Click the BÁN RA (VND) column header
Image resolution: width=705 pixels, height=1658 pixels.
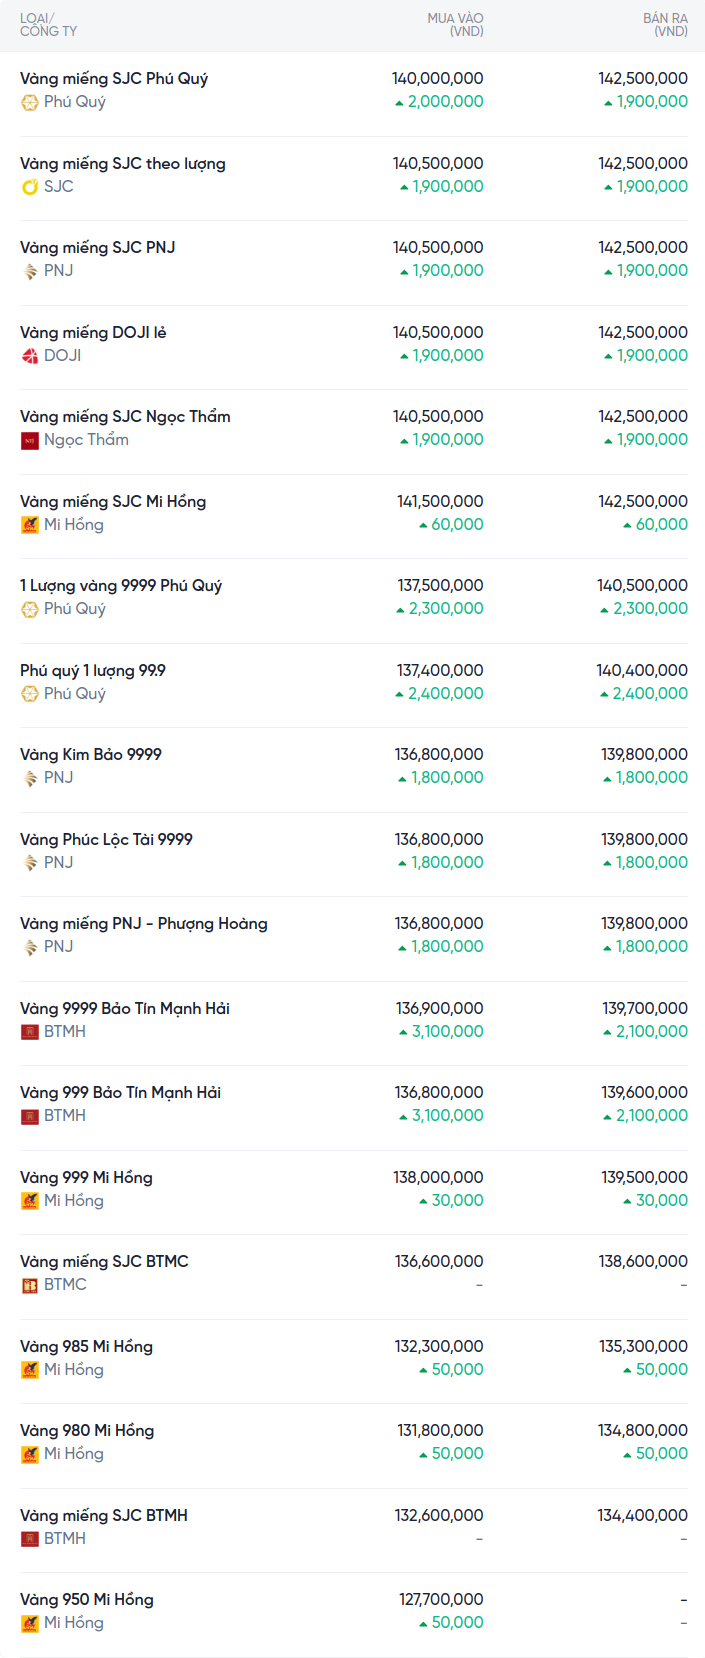pyautogui.click(x=665, y=25)
